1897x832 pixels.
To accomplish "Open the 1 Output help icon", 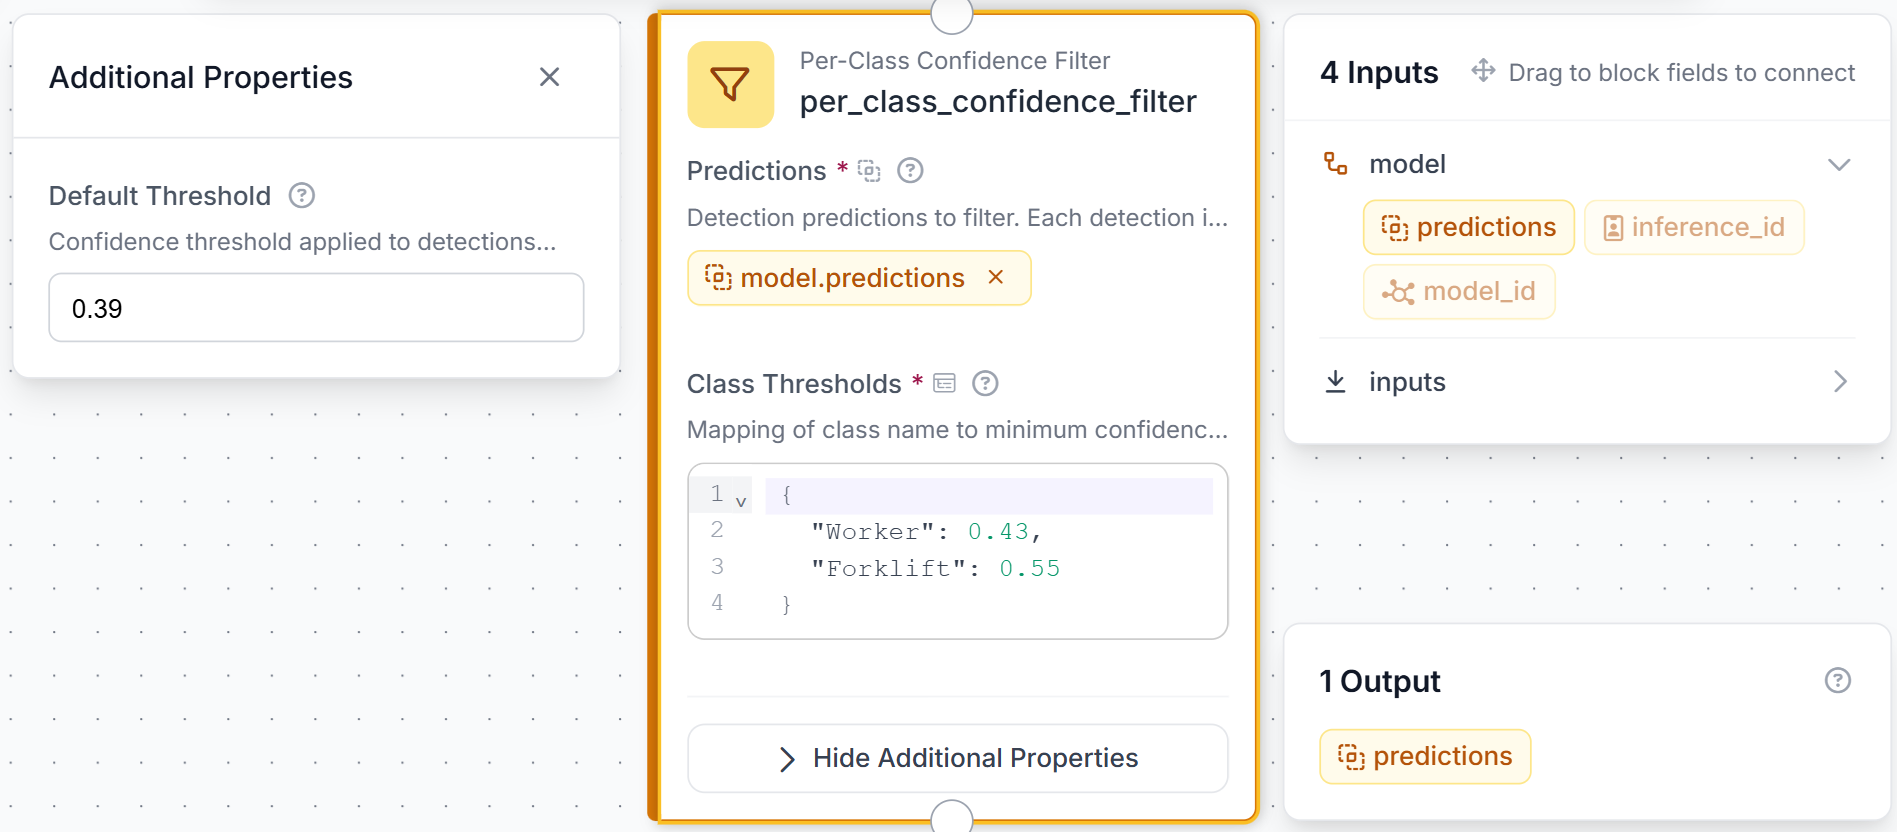I will coord(1838,681).
